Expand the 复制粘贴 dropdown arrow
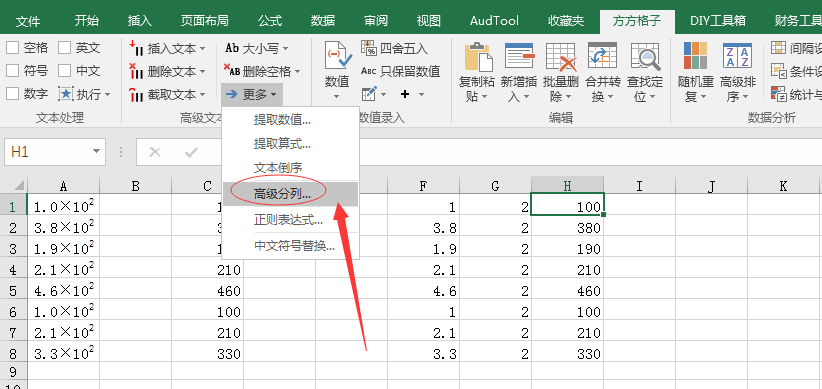 click(484, 96)
